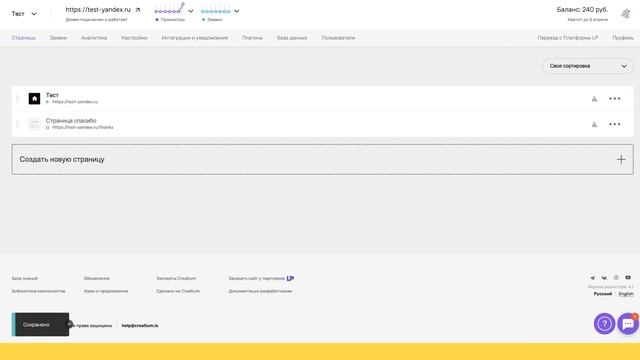Open the Аналитика tab
640x360 pixels.
94,38
